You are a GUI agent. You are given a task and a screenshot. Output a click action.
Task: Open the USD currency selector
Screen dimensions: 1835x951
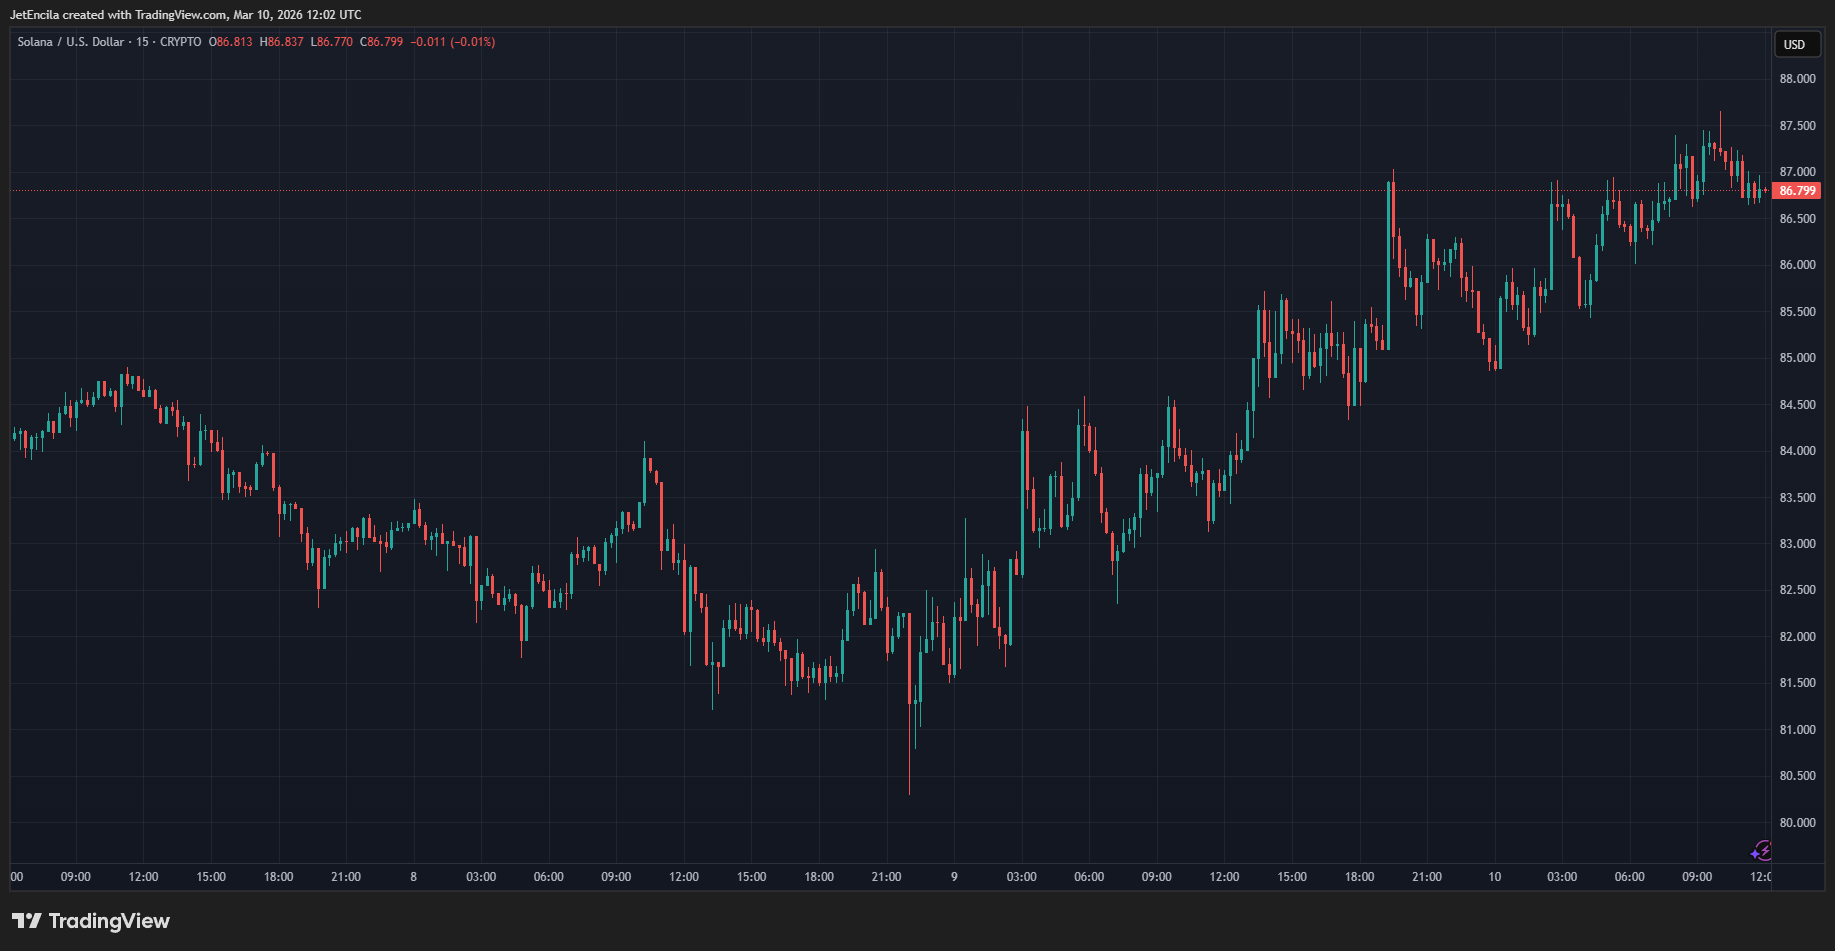(1794, 44)
